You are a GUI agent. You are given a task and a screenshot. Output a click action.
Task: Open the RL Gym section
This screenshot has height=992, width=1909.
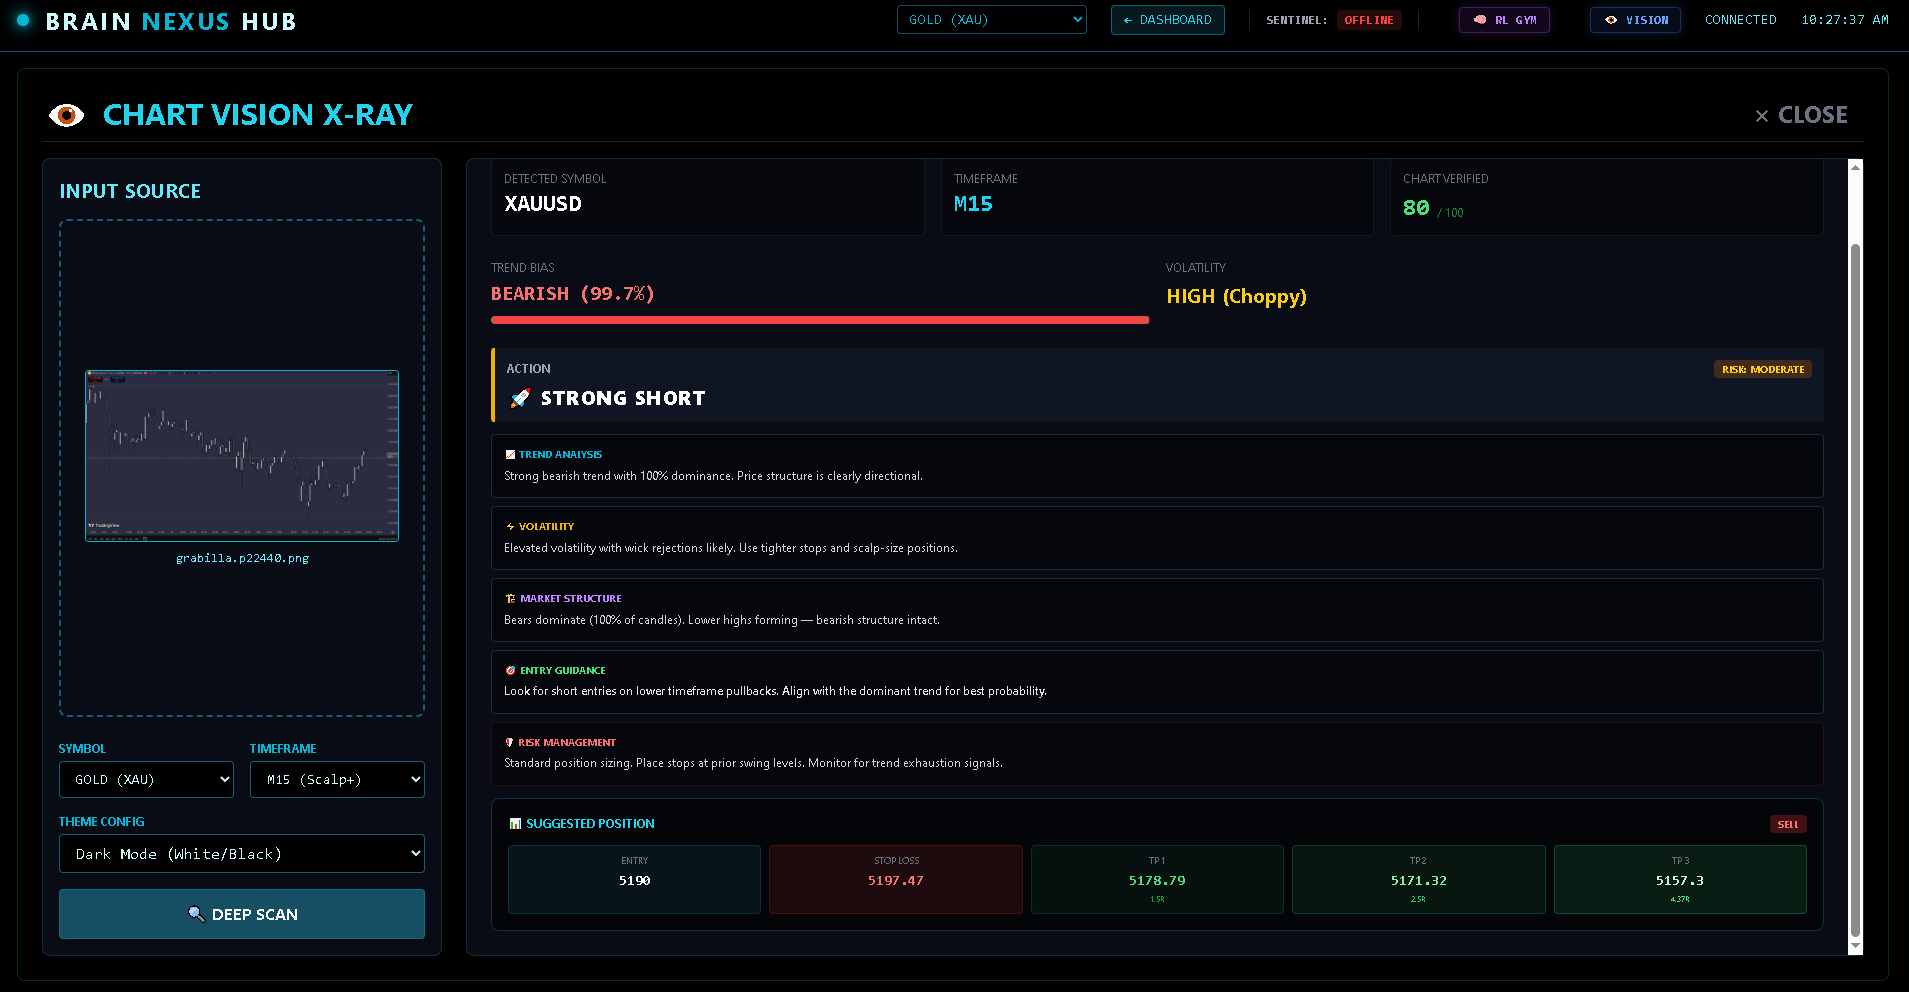[x=1504, y=20]
